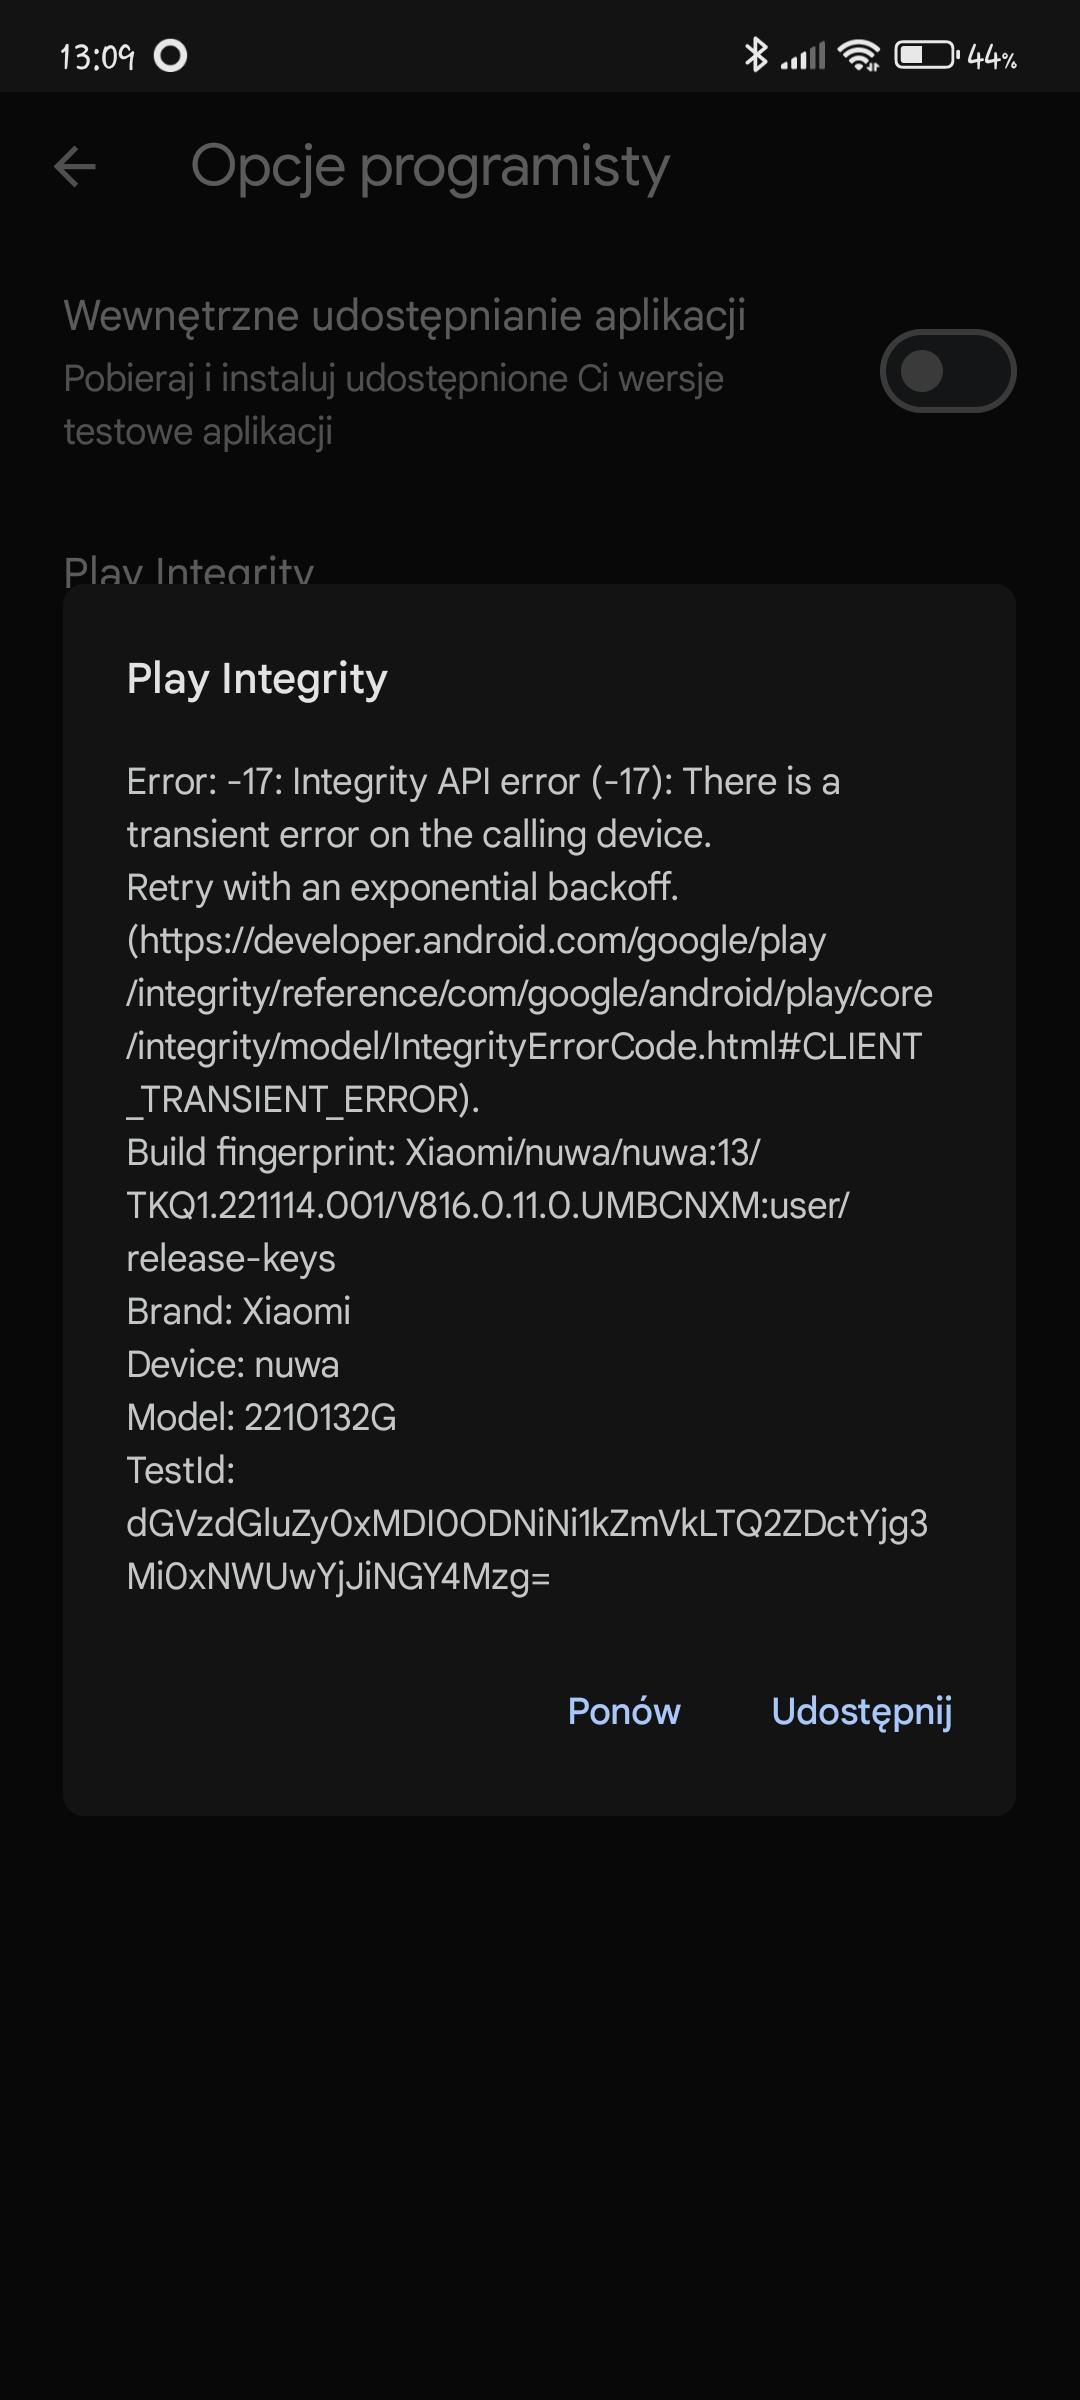Screen dimensions: 1080x2400
Task: Toggle Wewnętrzne udostępnianie aplikacji switch
Action: [947, 371]
